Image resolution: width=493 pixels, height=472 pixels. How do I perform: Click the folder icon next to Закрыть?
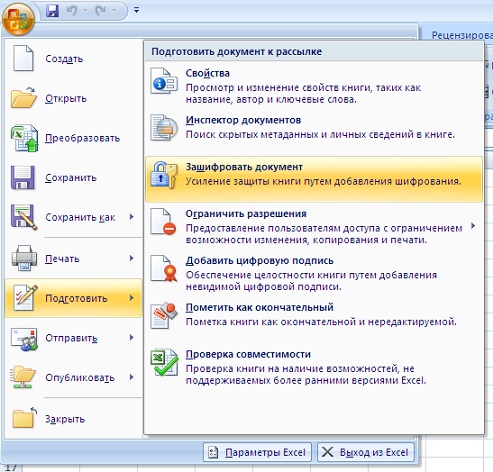(x=24, y=418)
